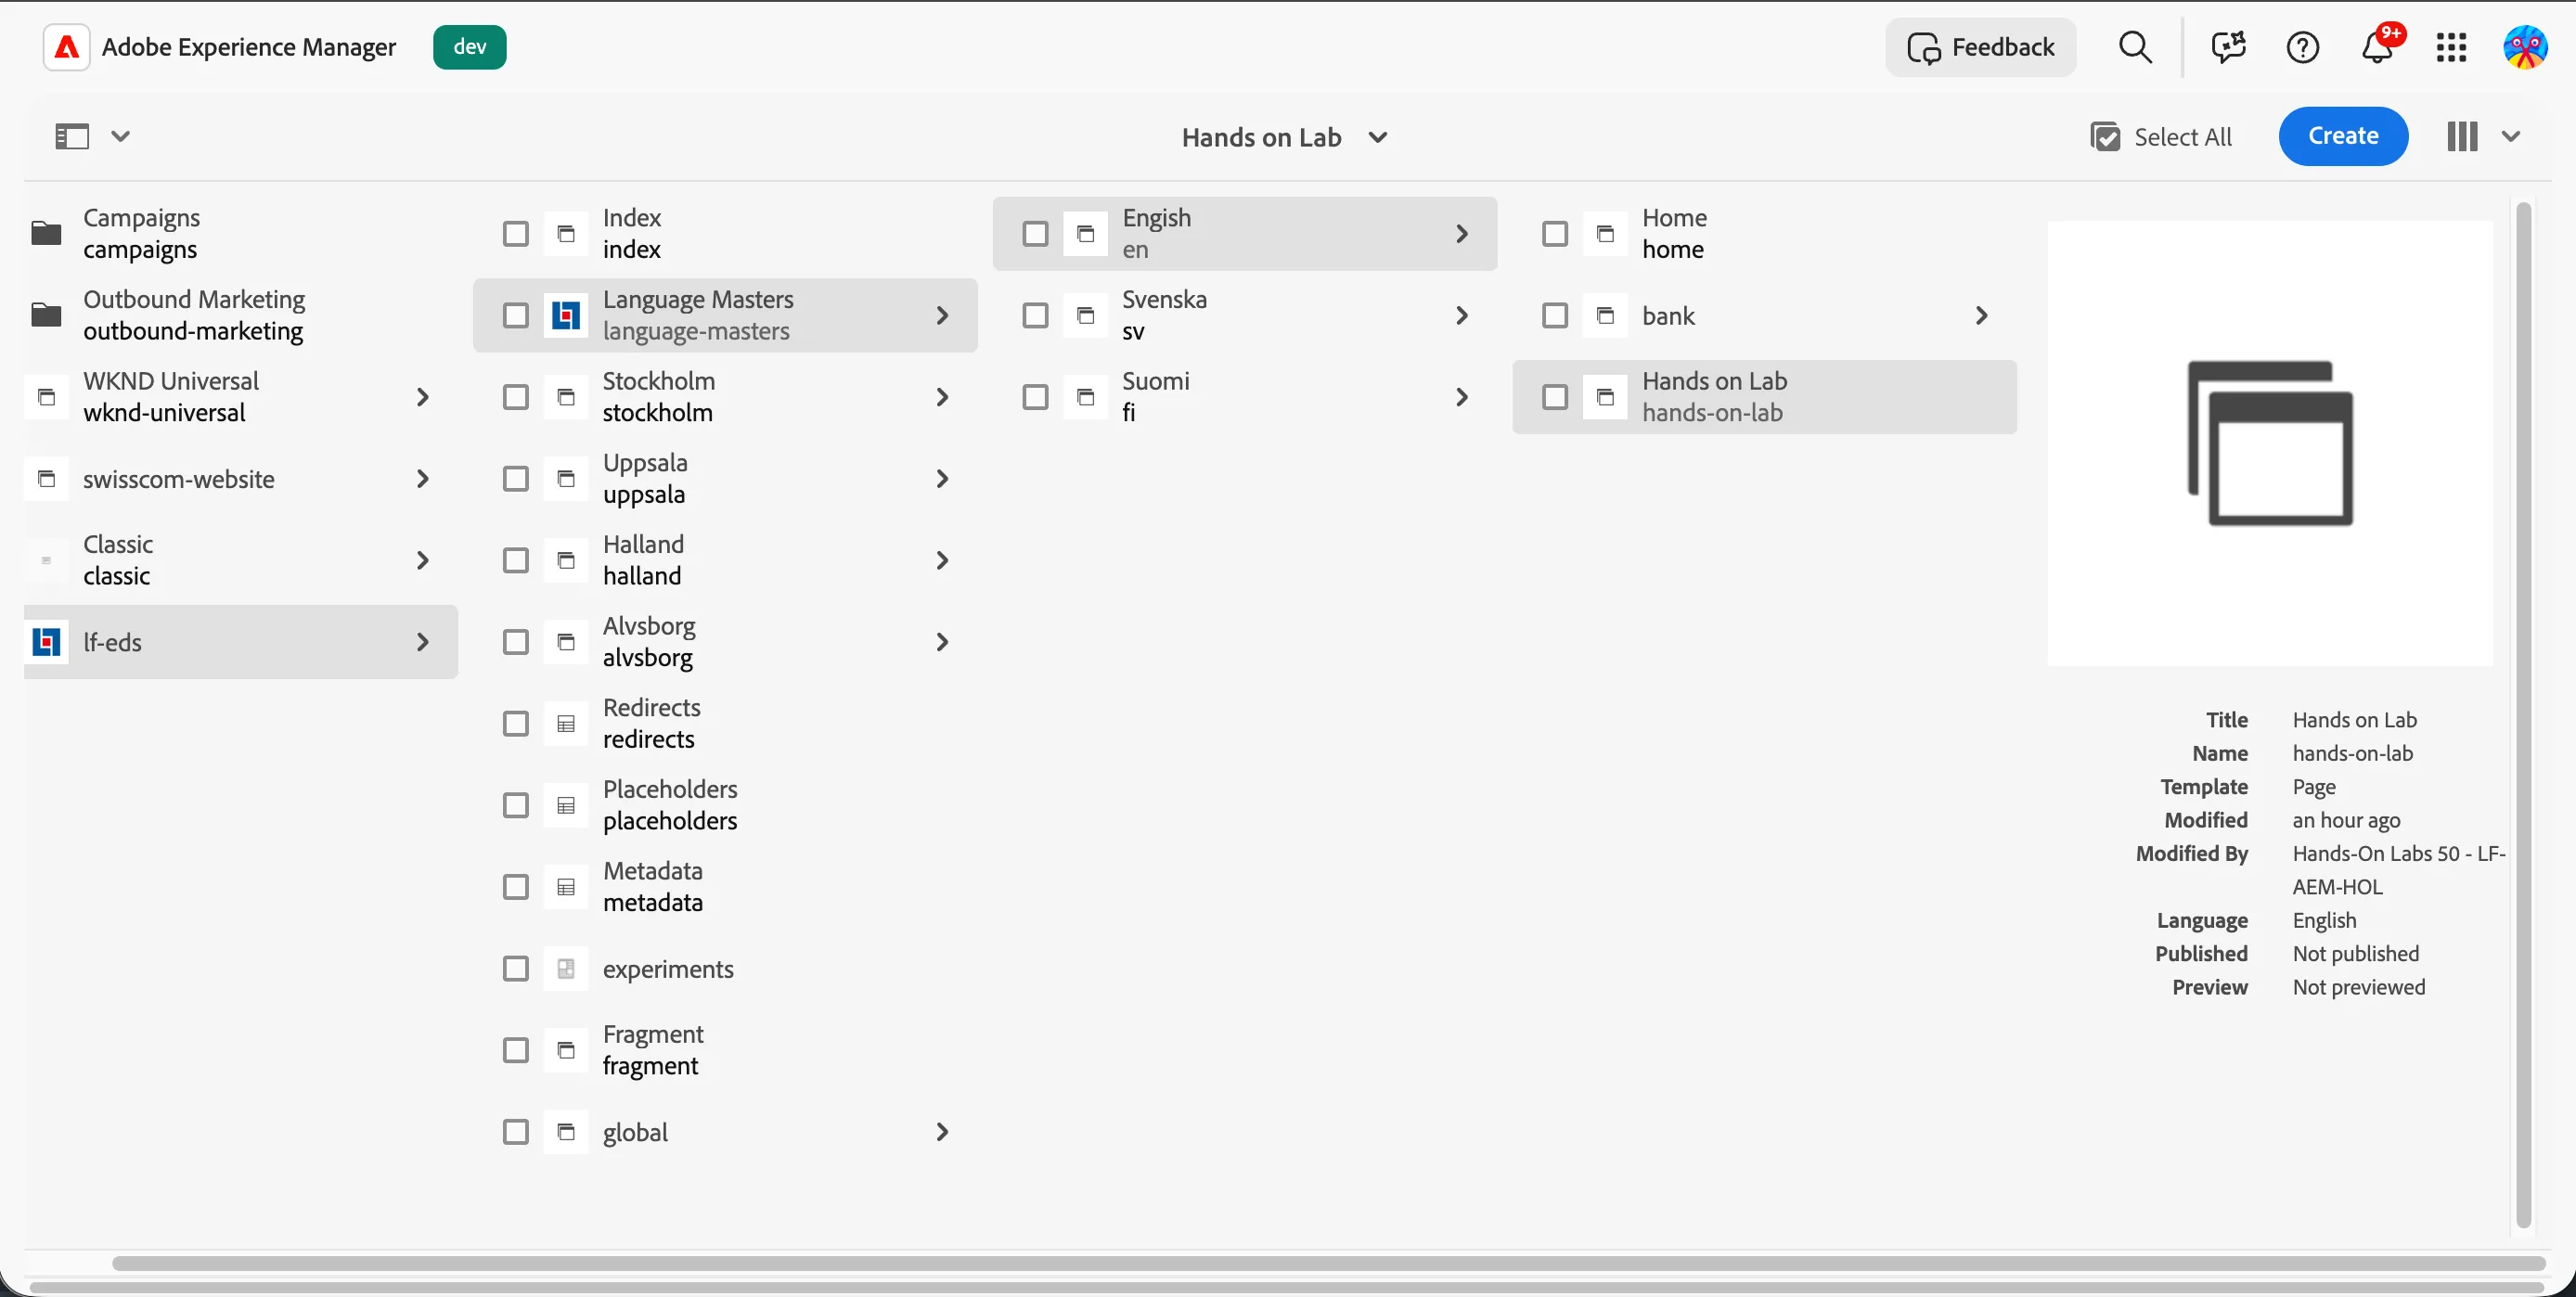Click the Hands on Lab page icon
The width and height of the screenshot is (2576, 1297).
coord(1605,397)
